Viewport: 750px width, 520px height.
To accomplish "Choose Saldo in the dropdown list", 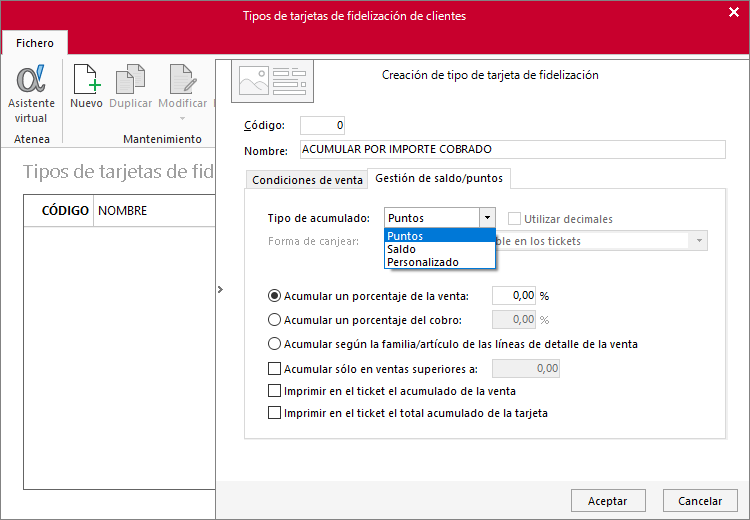I will click(x=440, y=249).
